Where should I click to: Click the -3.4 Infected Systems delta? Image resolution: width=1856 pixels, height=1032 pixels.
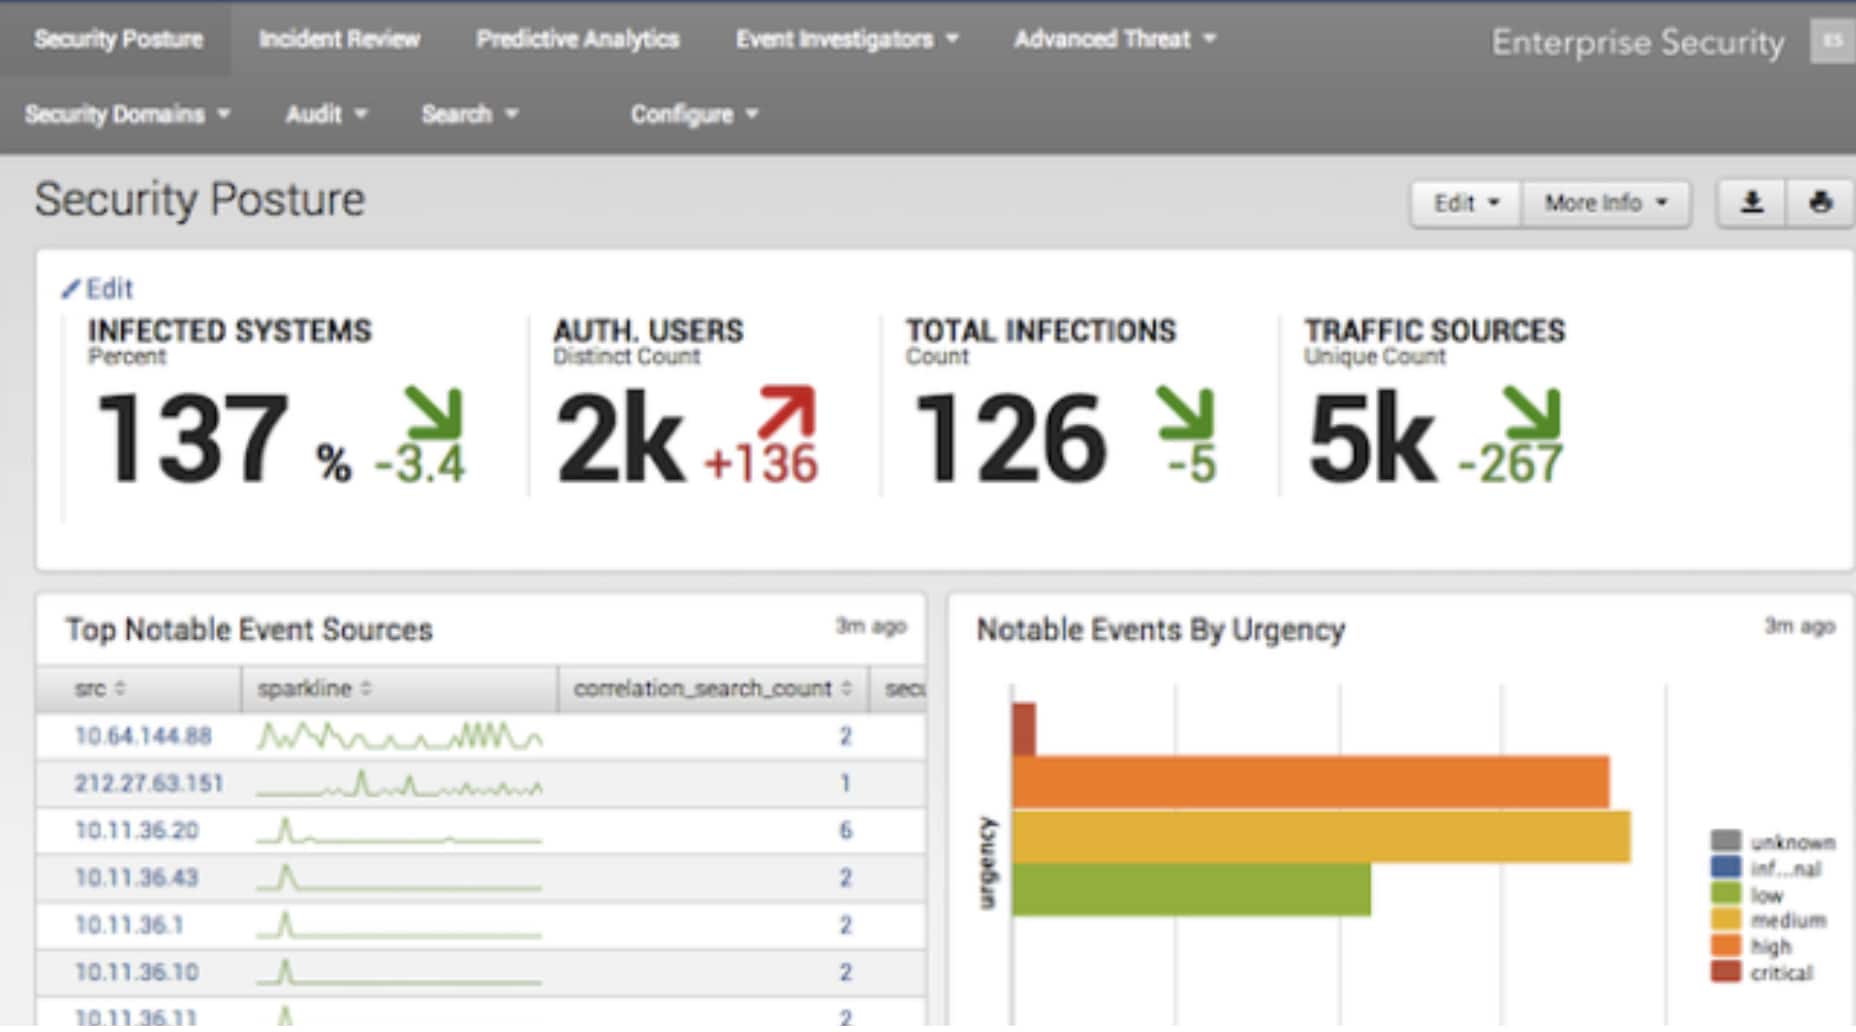coord(420,465)
